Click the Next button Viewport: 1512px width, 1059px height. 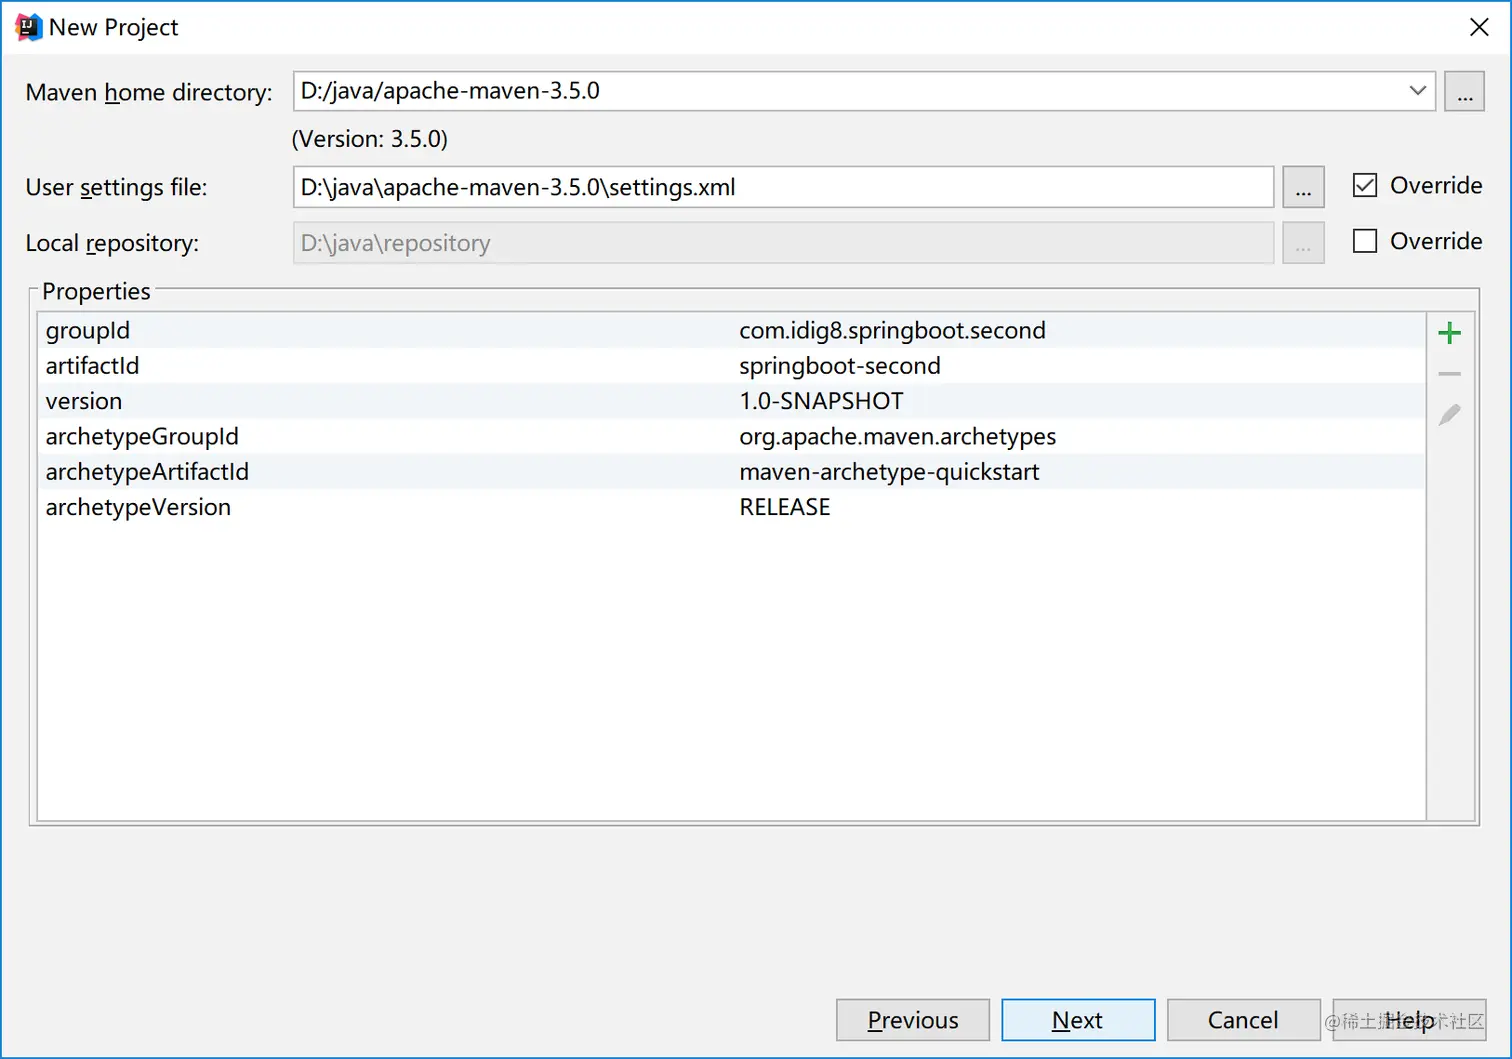click(x=1078, y=1020)
